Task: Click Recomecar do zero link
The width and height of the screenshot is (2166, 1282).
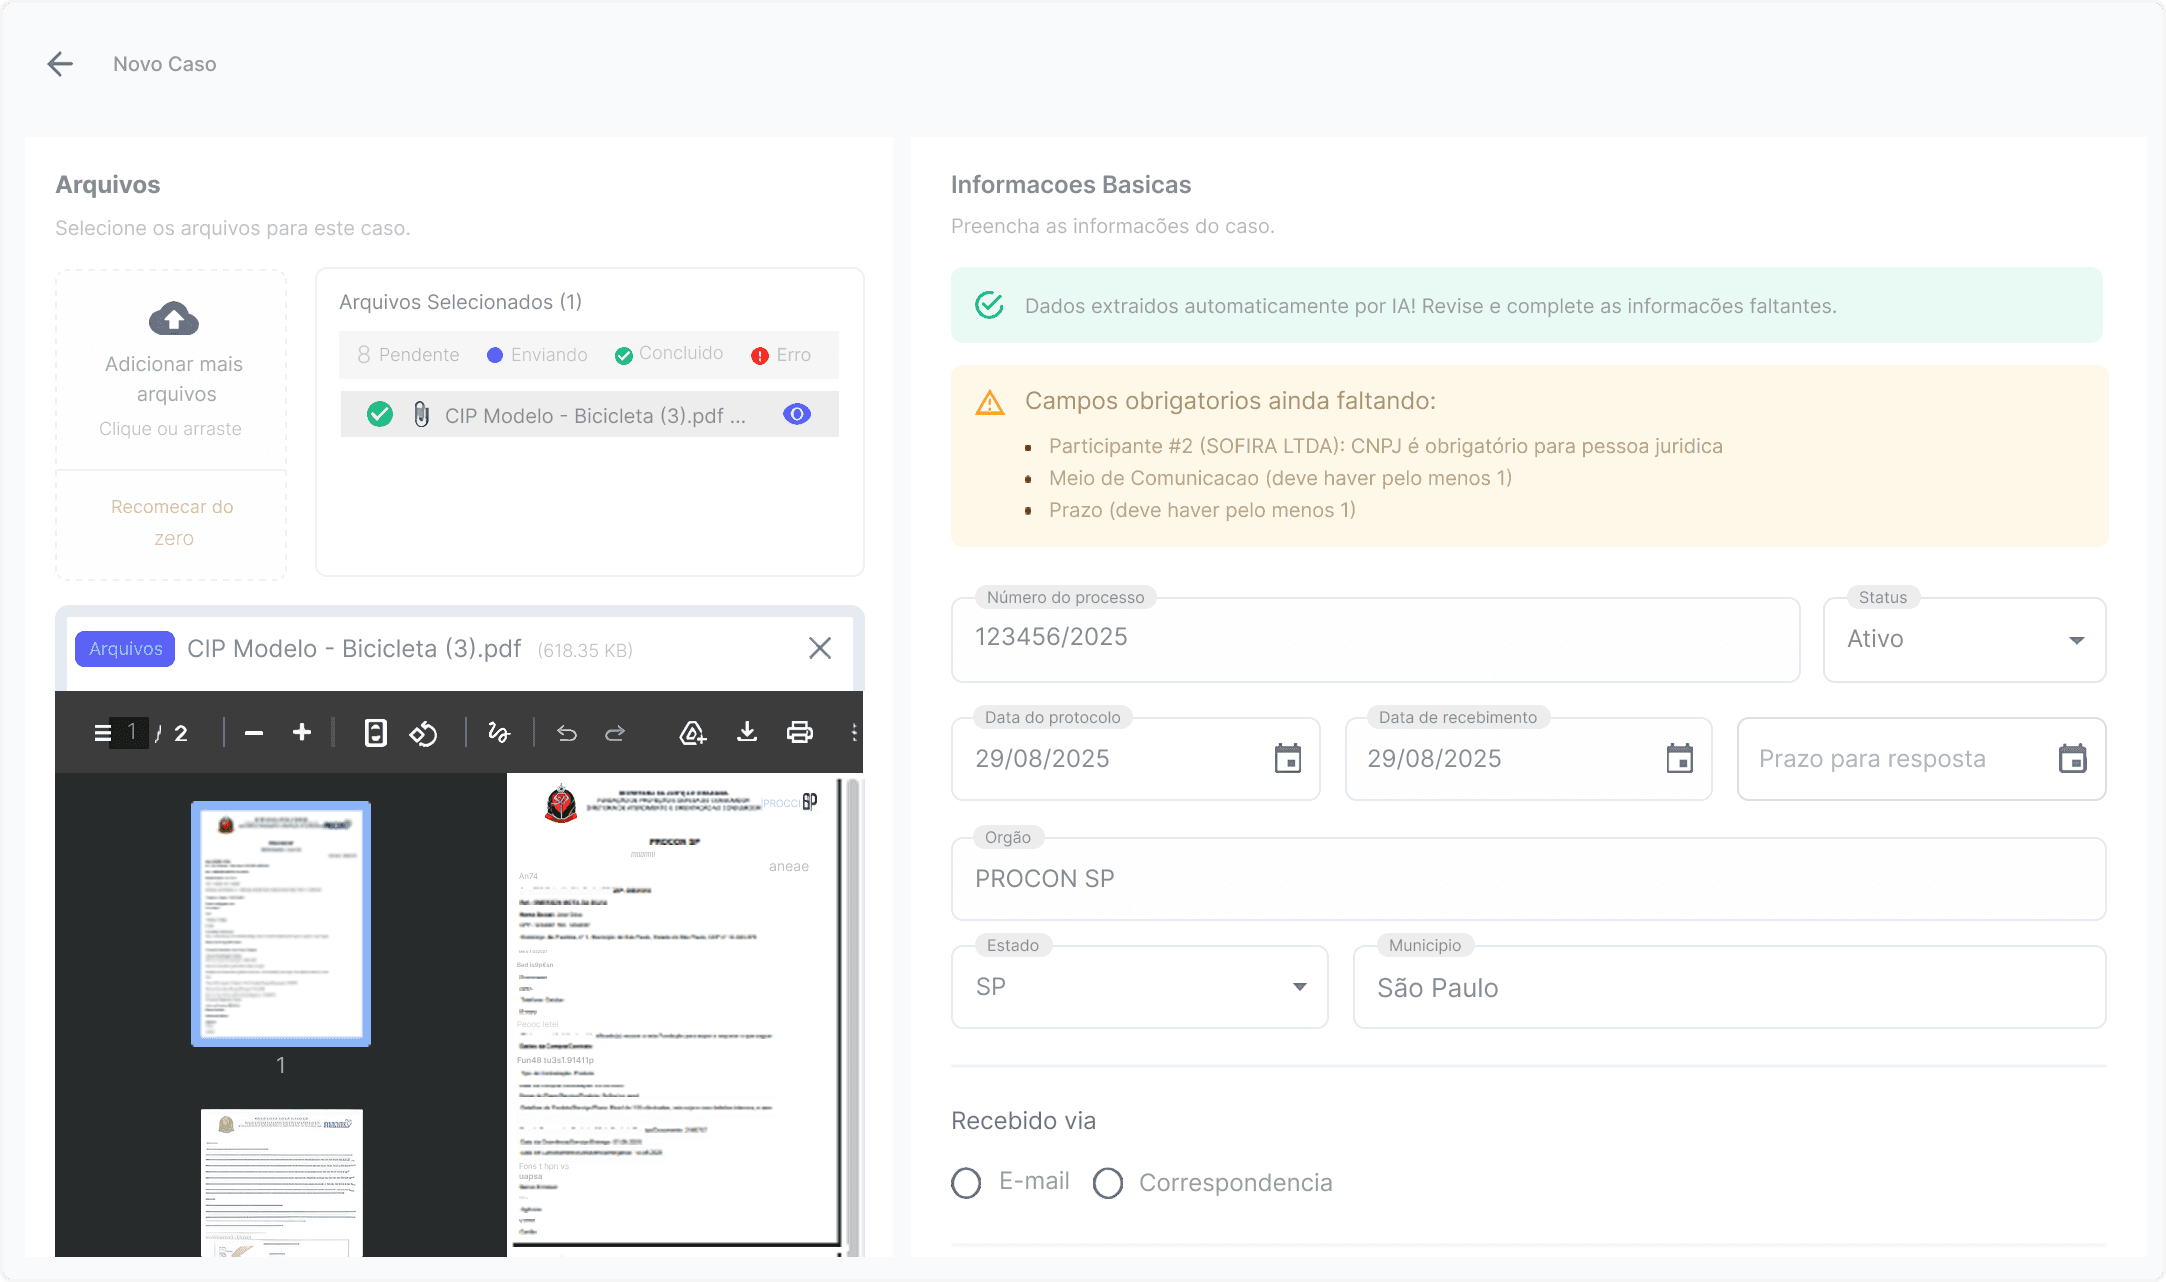Action: pyautogui.click(x=172, y=522)
